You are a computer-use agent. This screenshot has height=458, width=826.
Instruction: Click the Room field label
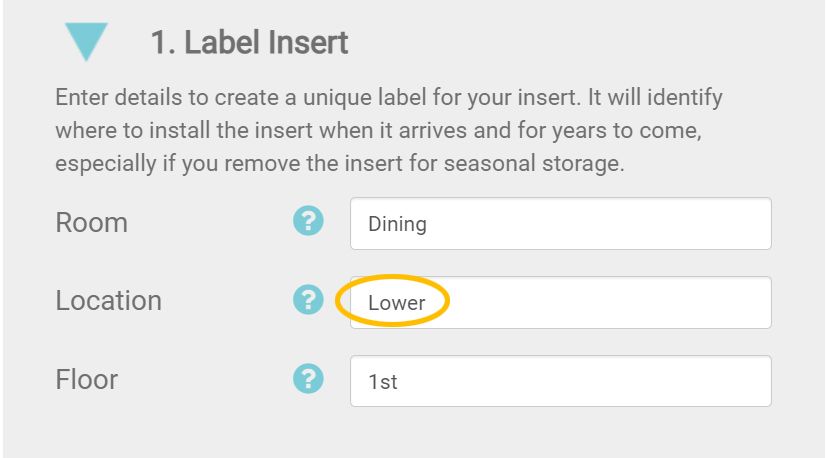[x=92, y=222]
